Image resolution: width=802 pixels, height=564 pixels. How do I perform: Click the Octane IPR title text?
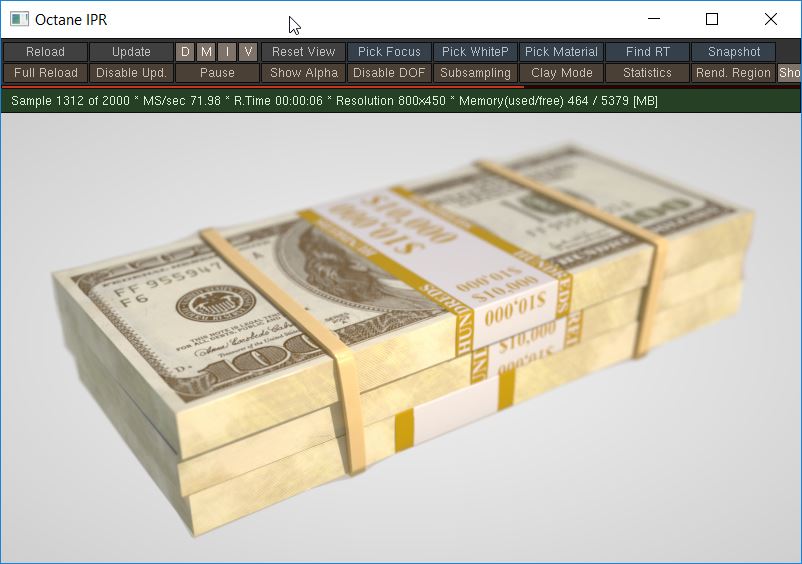point(71,19)
